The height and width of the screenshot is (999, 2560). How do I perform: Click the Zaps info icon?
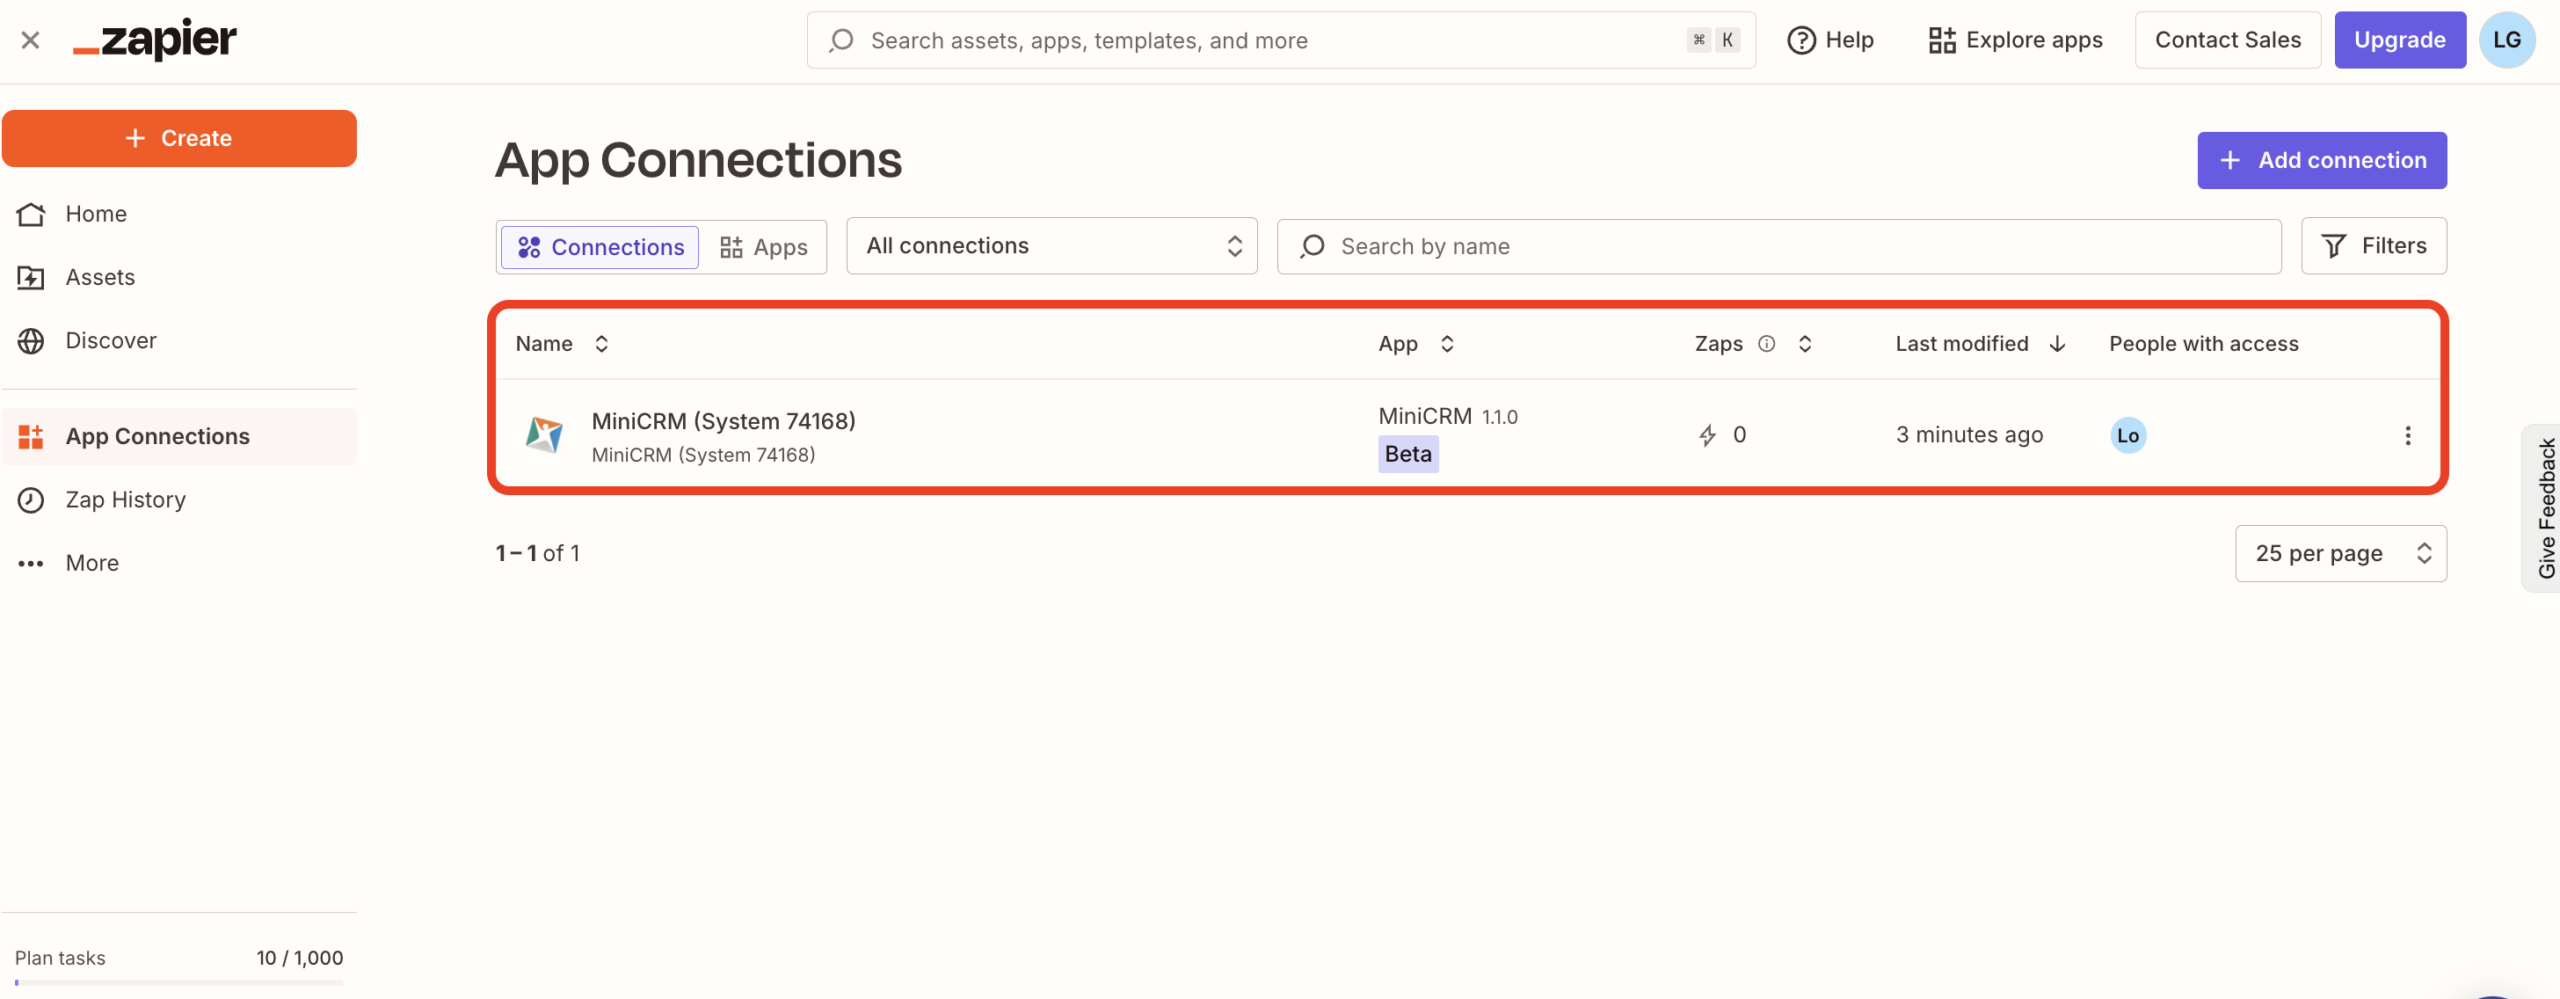click(x=1767, y=344)
